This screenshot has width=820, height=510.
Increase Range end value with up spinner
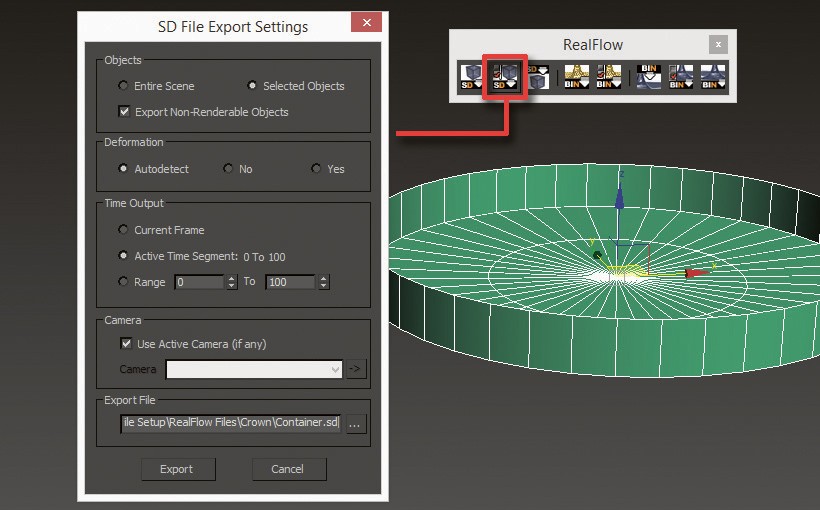coord(324,278)
